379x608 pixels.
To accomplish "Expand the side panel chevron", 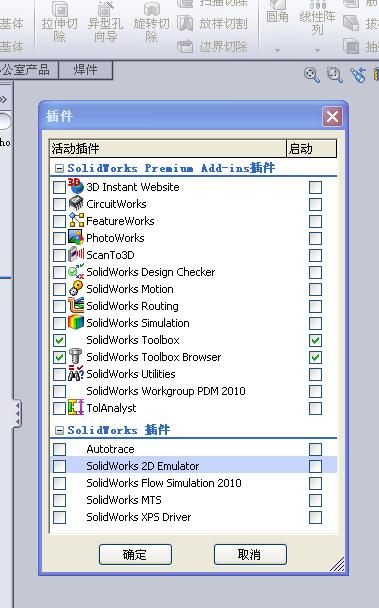I will pyautogui.click(x=3, y=100).
